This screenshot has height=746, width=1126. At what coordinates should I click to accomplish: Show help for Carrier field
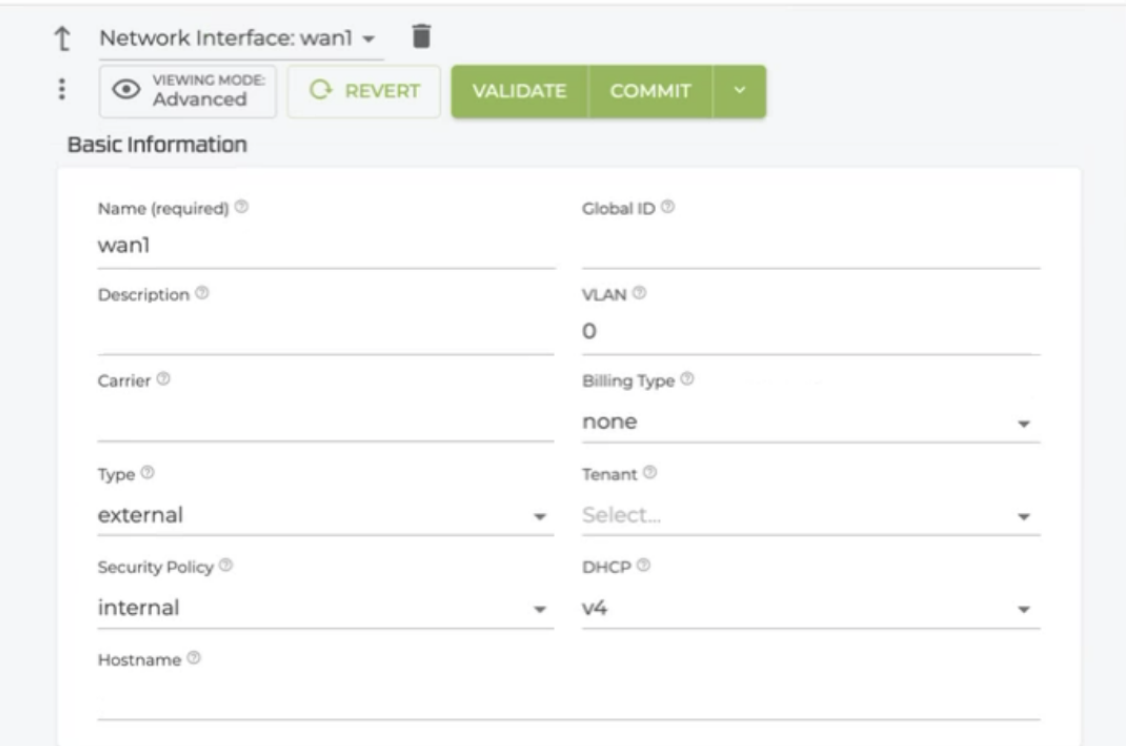pos(164,379)
